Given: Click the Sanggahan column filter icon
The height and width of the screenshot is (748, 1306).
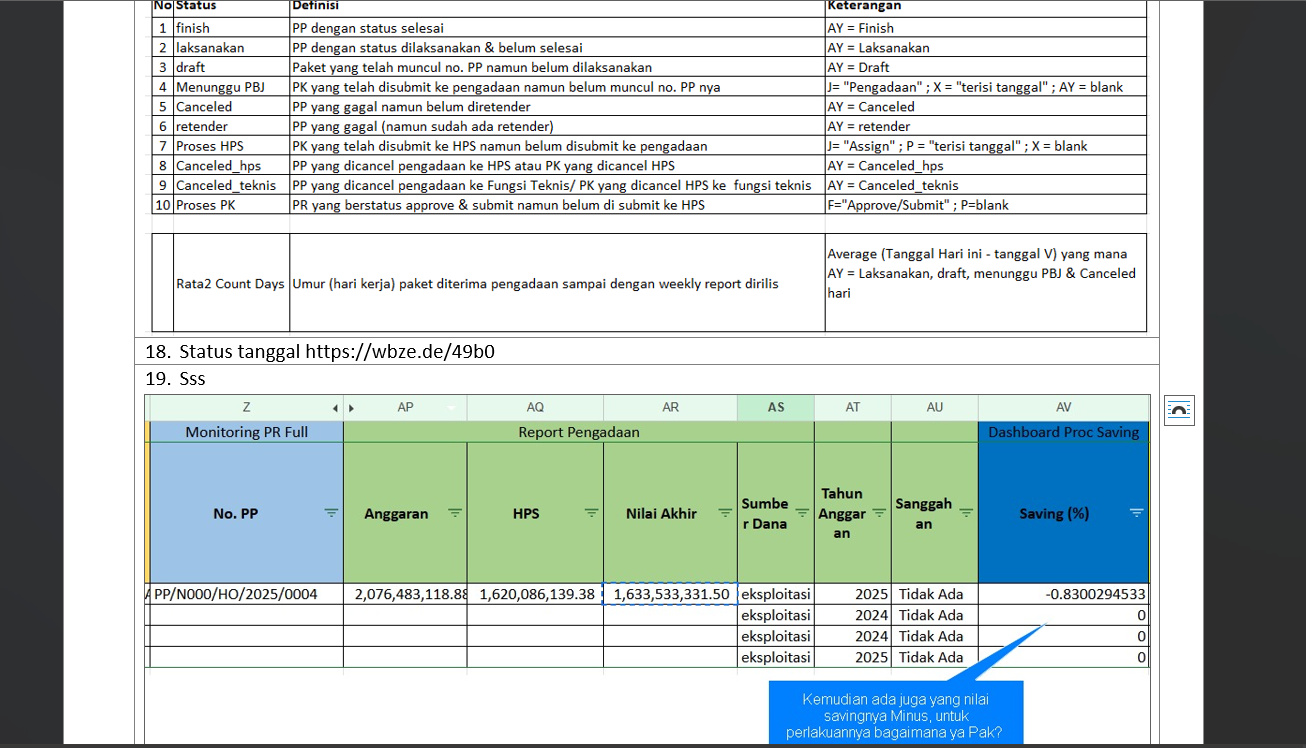Looking at the screenshot, I should coord(966,513).
